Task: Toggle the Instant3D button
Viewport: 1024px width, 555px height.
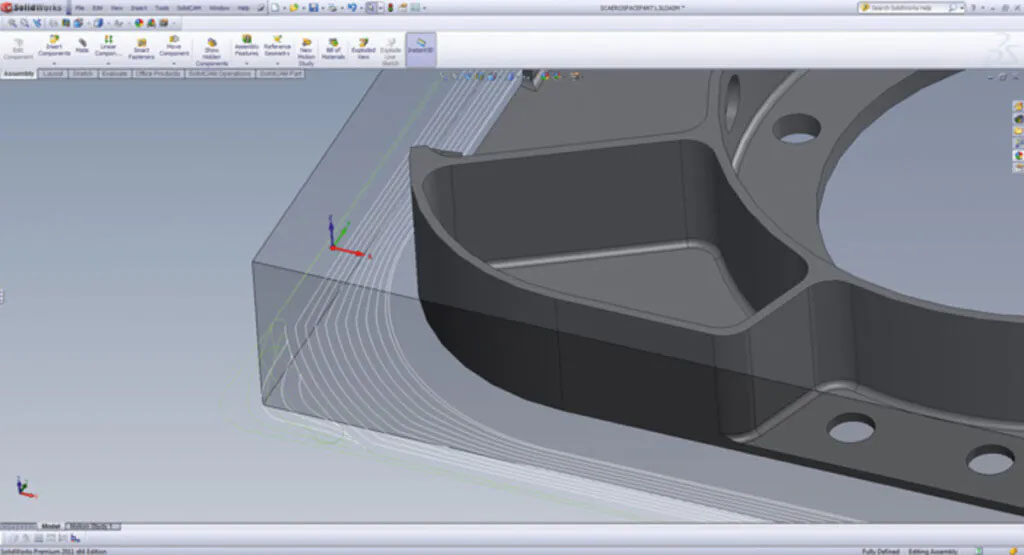Action: click(x=421, y=43)
